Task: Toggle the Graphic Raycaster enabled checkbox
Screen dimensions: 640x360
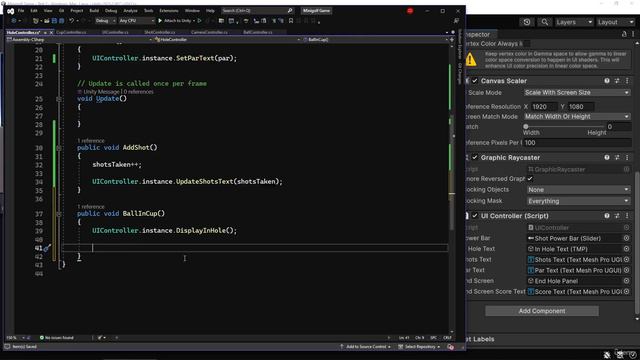Action: 475,158
